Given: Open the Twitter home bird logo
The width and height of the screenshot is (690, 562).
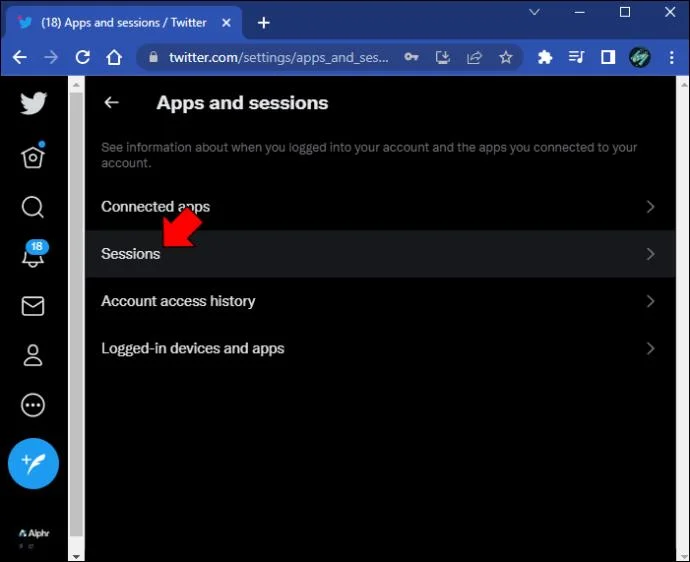Looking at the screenshot, I should [33, 103].
